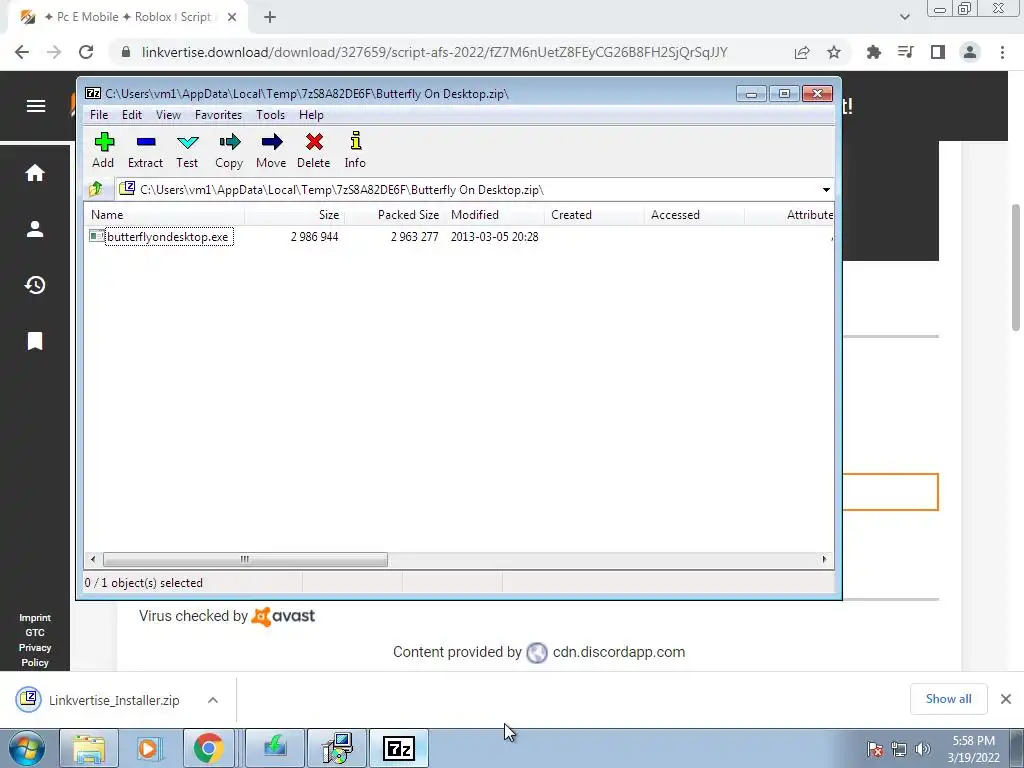
Task: Click the right scroll arrow in 7-Zip
Action: (824, 560)
